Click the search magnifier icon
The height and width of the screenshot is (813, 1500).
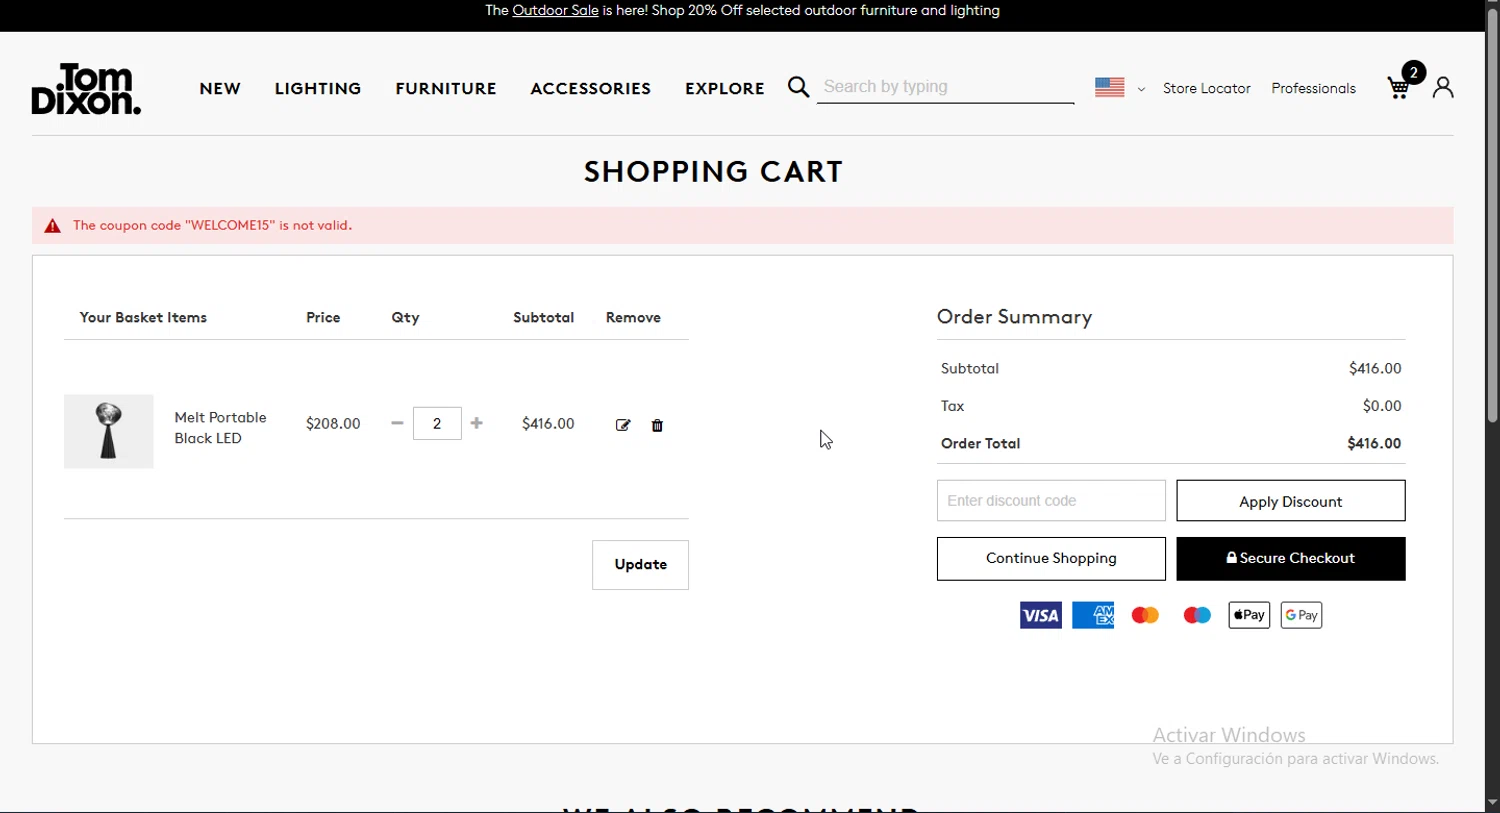pyautogui.click(x=798, y=88)
